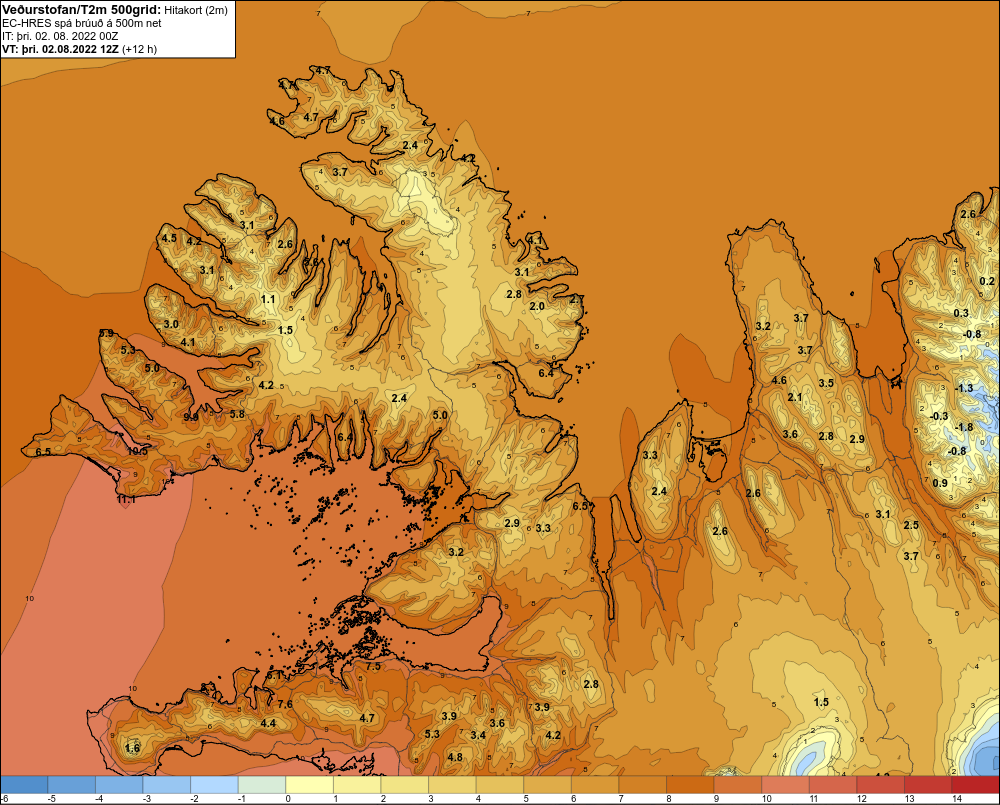The height and width of the screenshot is (805, 1000).
Task: Click the 0 label on the legend scale
Action: click(288, 799)
